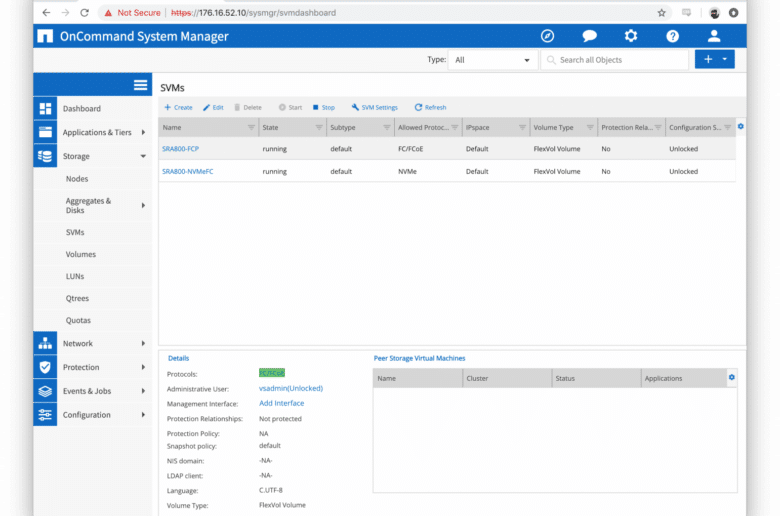Click the NetApp logo icon
The width and height of the screenshot is (780, 516).
45,36
